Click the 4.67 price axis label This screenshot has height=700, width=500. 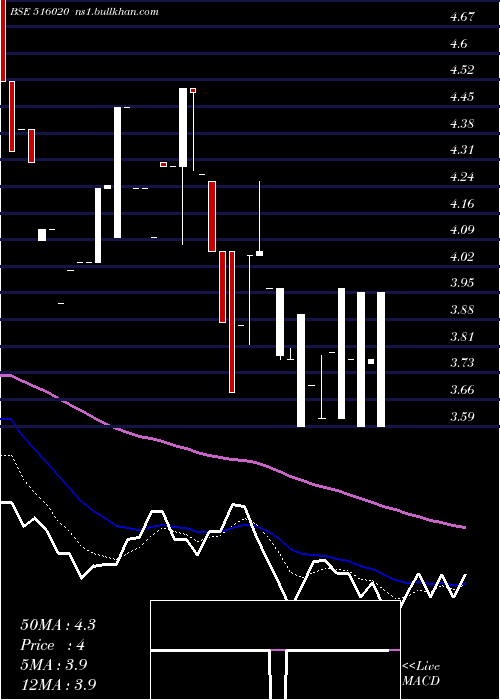point(462,17)
